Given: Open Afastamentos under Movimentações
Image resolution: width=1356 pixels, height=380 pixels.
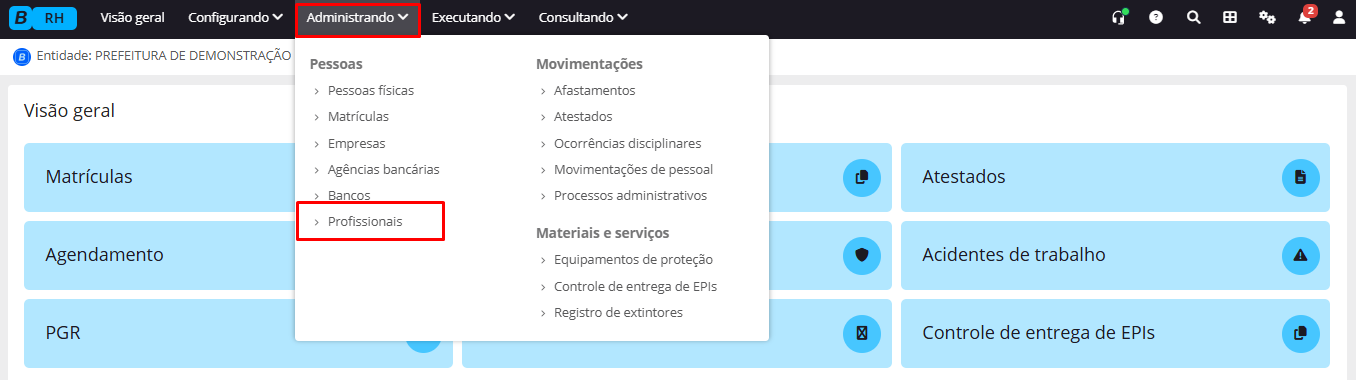Looking at the screenshot, I should pyautogui.click(x=594, y=90).
